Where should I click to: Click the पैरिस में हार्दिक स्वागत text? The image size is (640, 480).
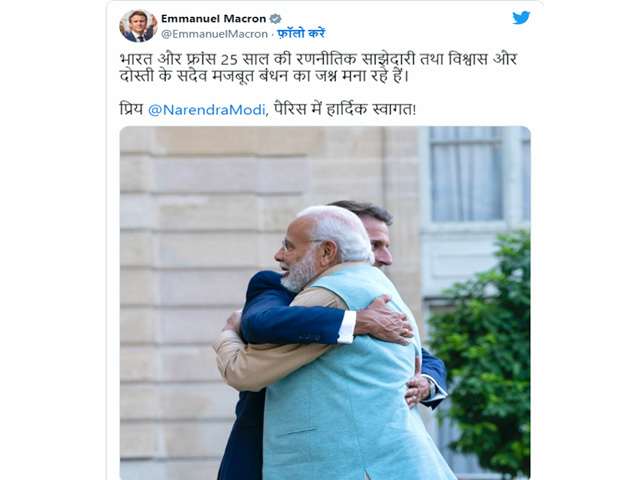click(x=345, y=109)
